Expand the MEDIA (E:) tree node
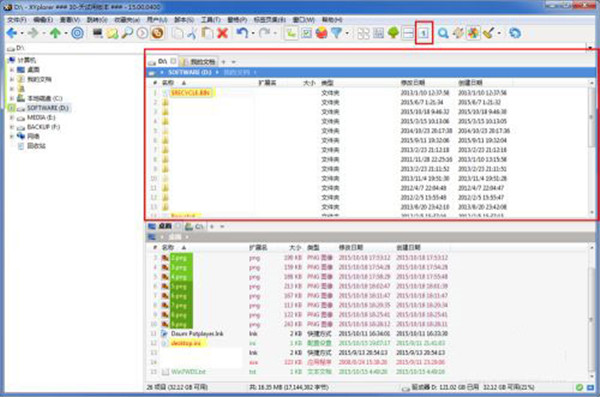The height and width of the screenshot is (397, 600). pos(12,118)
